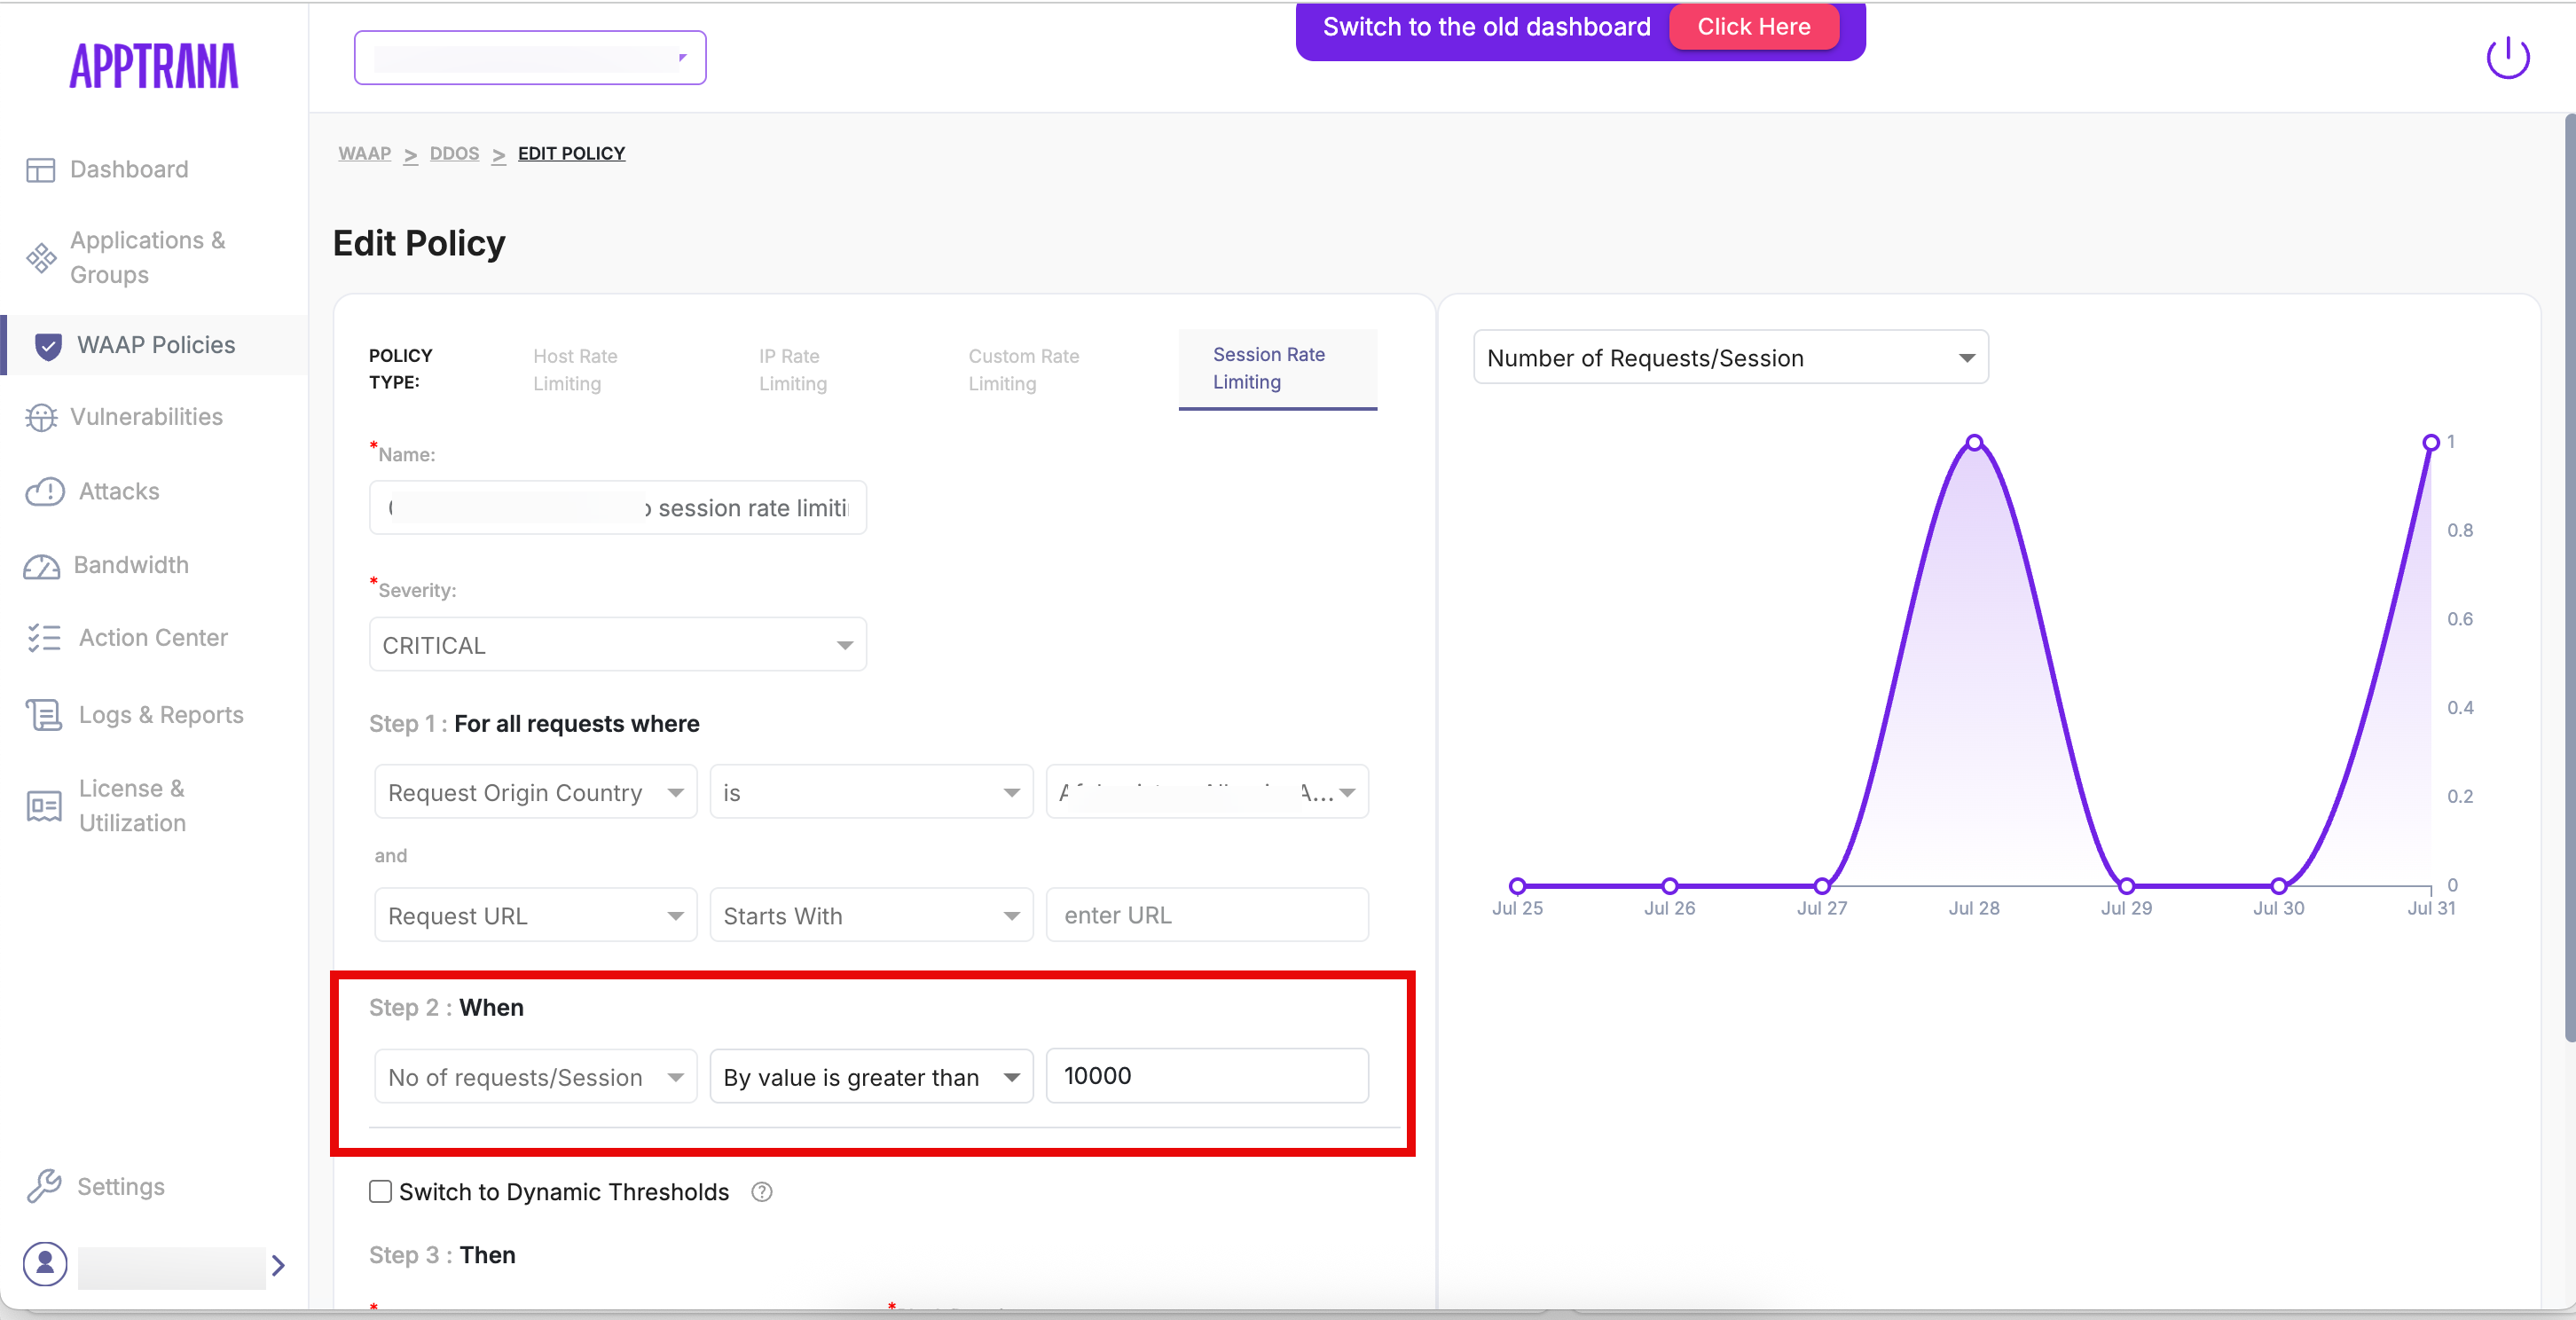The image size is (2576, 1320).
Task: Click the WAAP Policies shield icon
Action: [48, 346]
